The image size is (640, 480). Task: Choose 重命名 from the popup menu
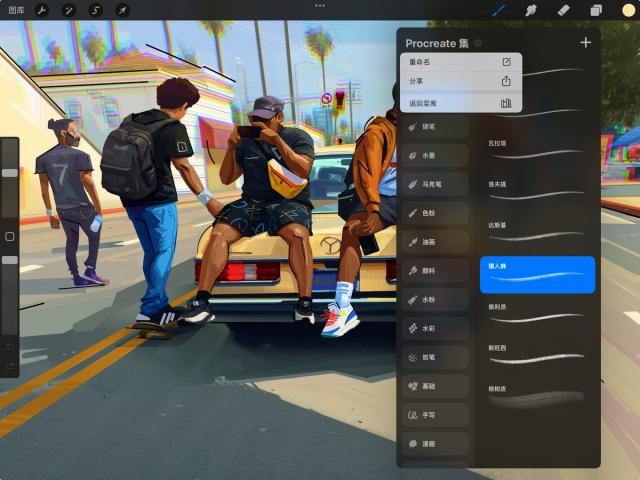tap(461, 62)
